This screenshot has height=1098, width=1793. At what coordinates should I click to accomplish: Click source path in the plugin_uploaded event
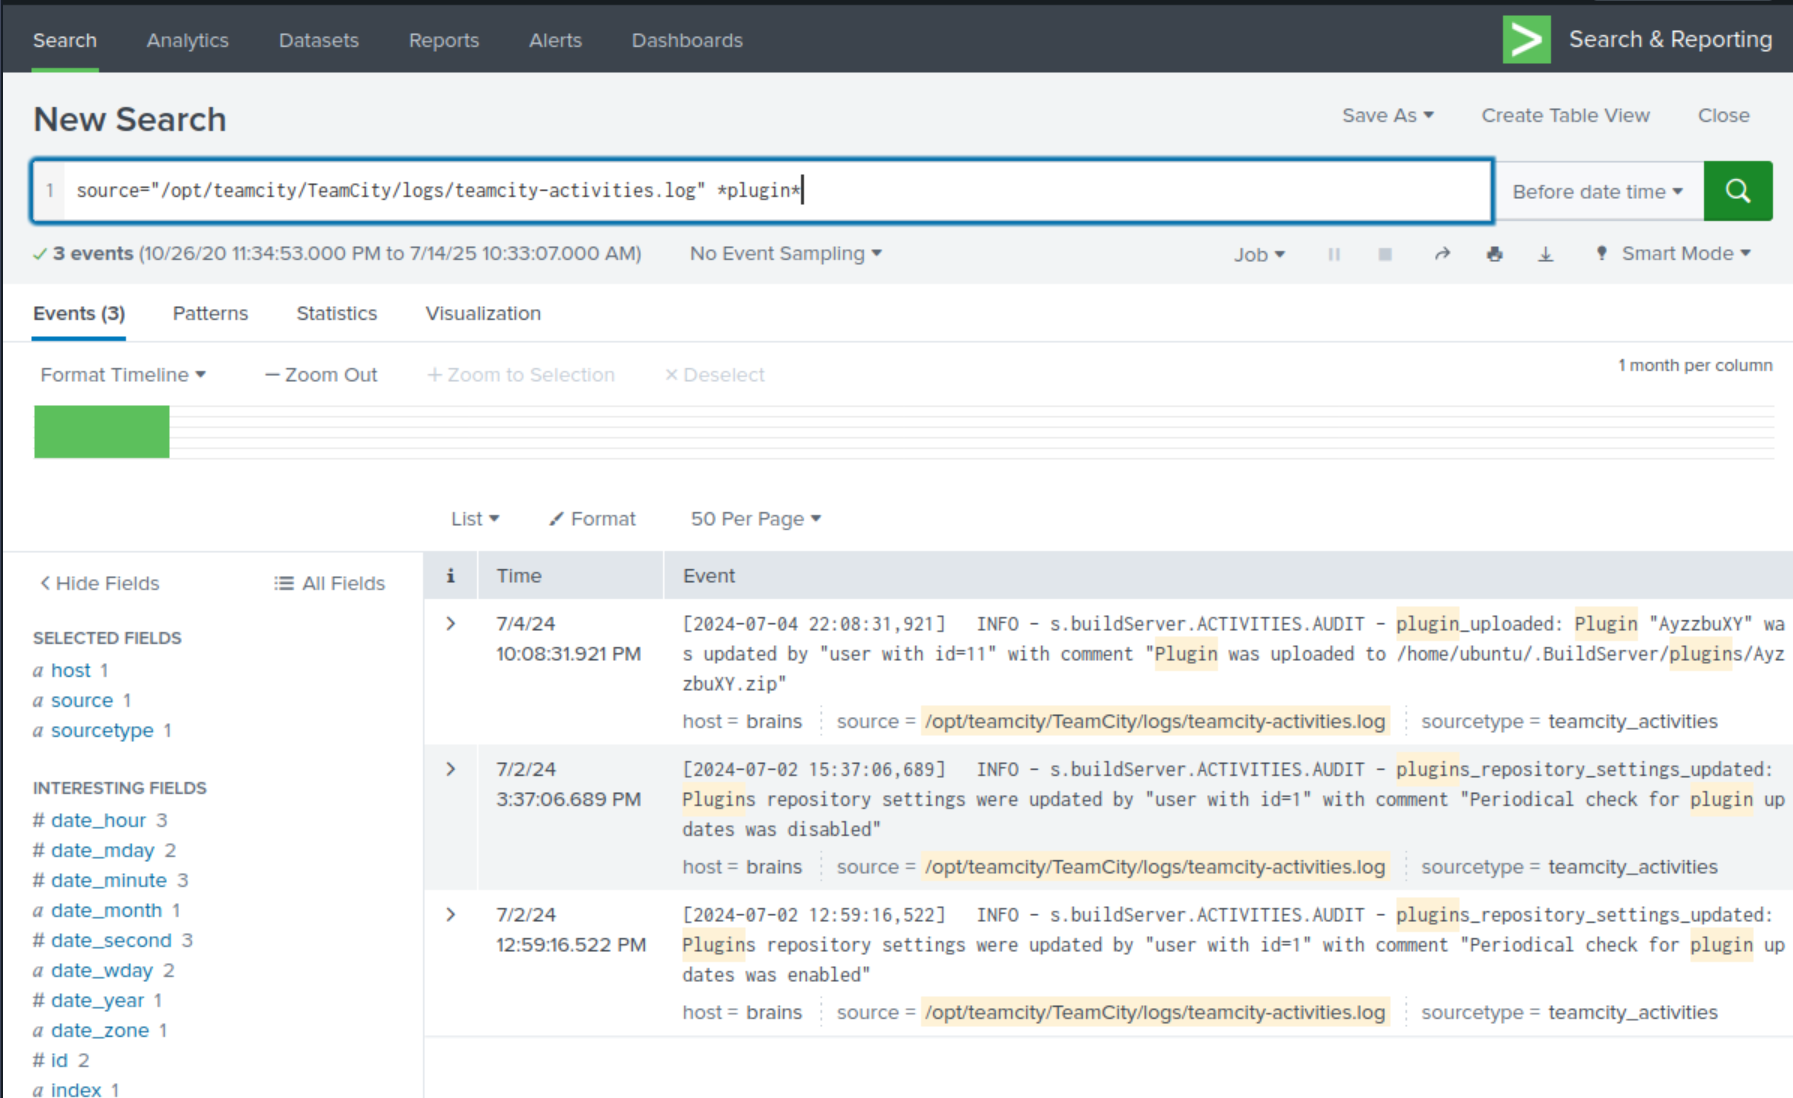pyautogui.click(x=1155, y=722)
